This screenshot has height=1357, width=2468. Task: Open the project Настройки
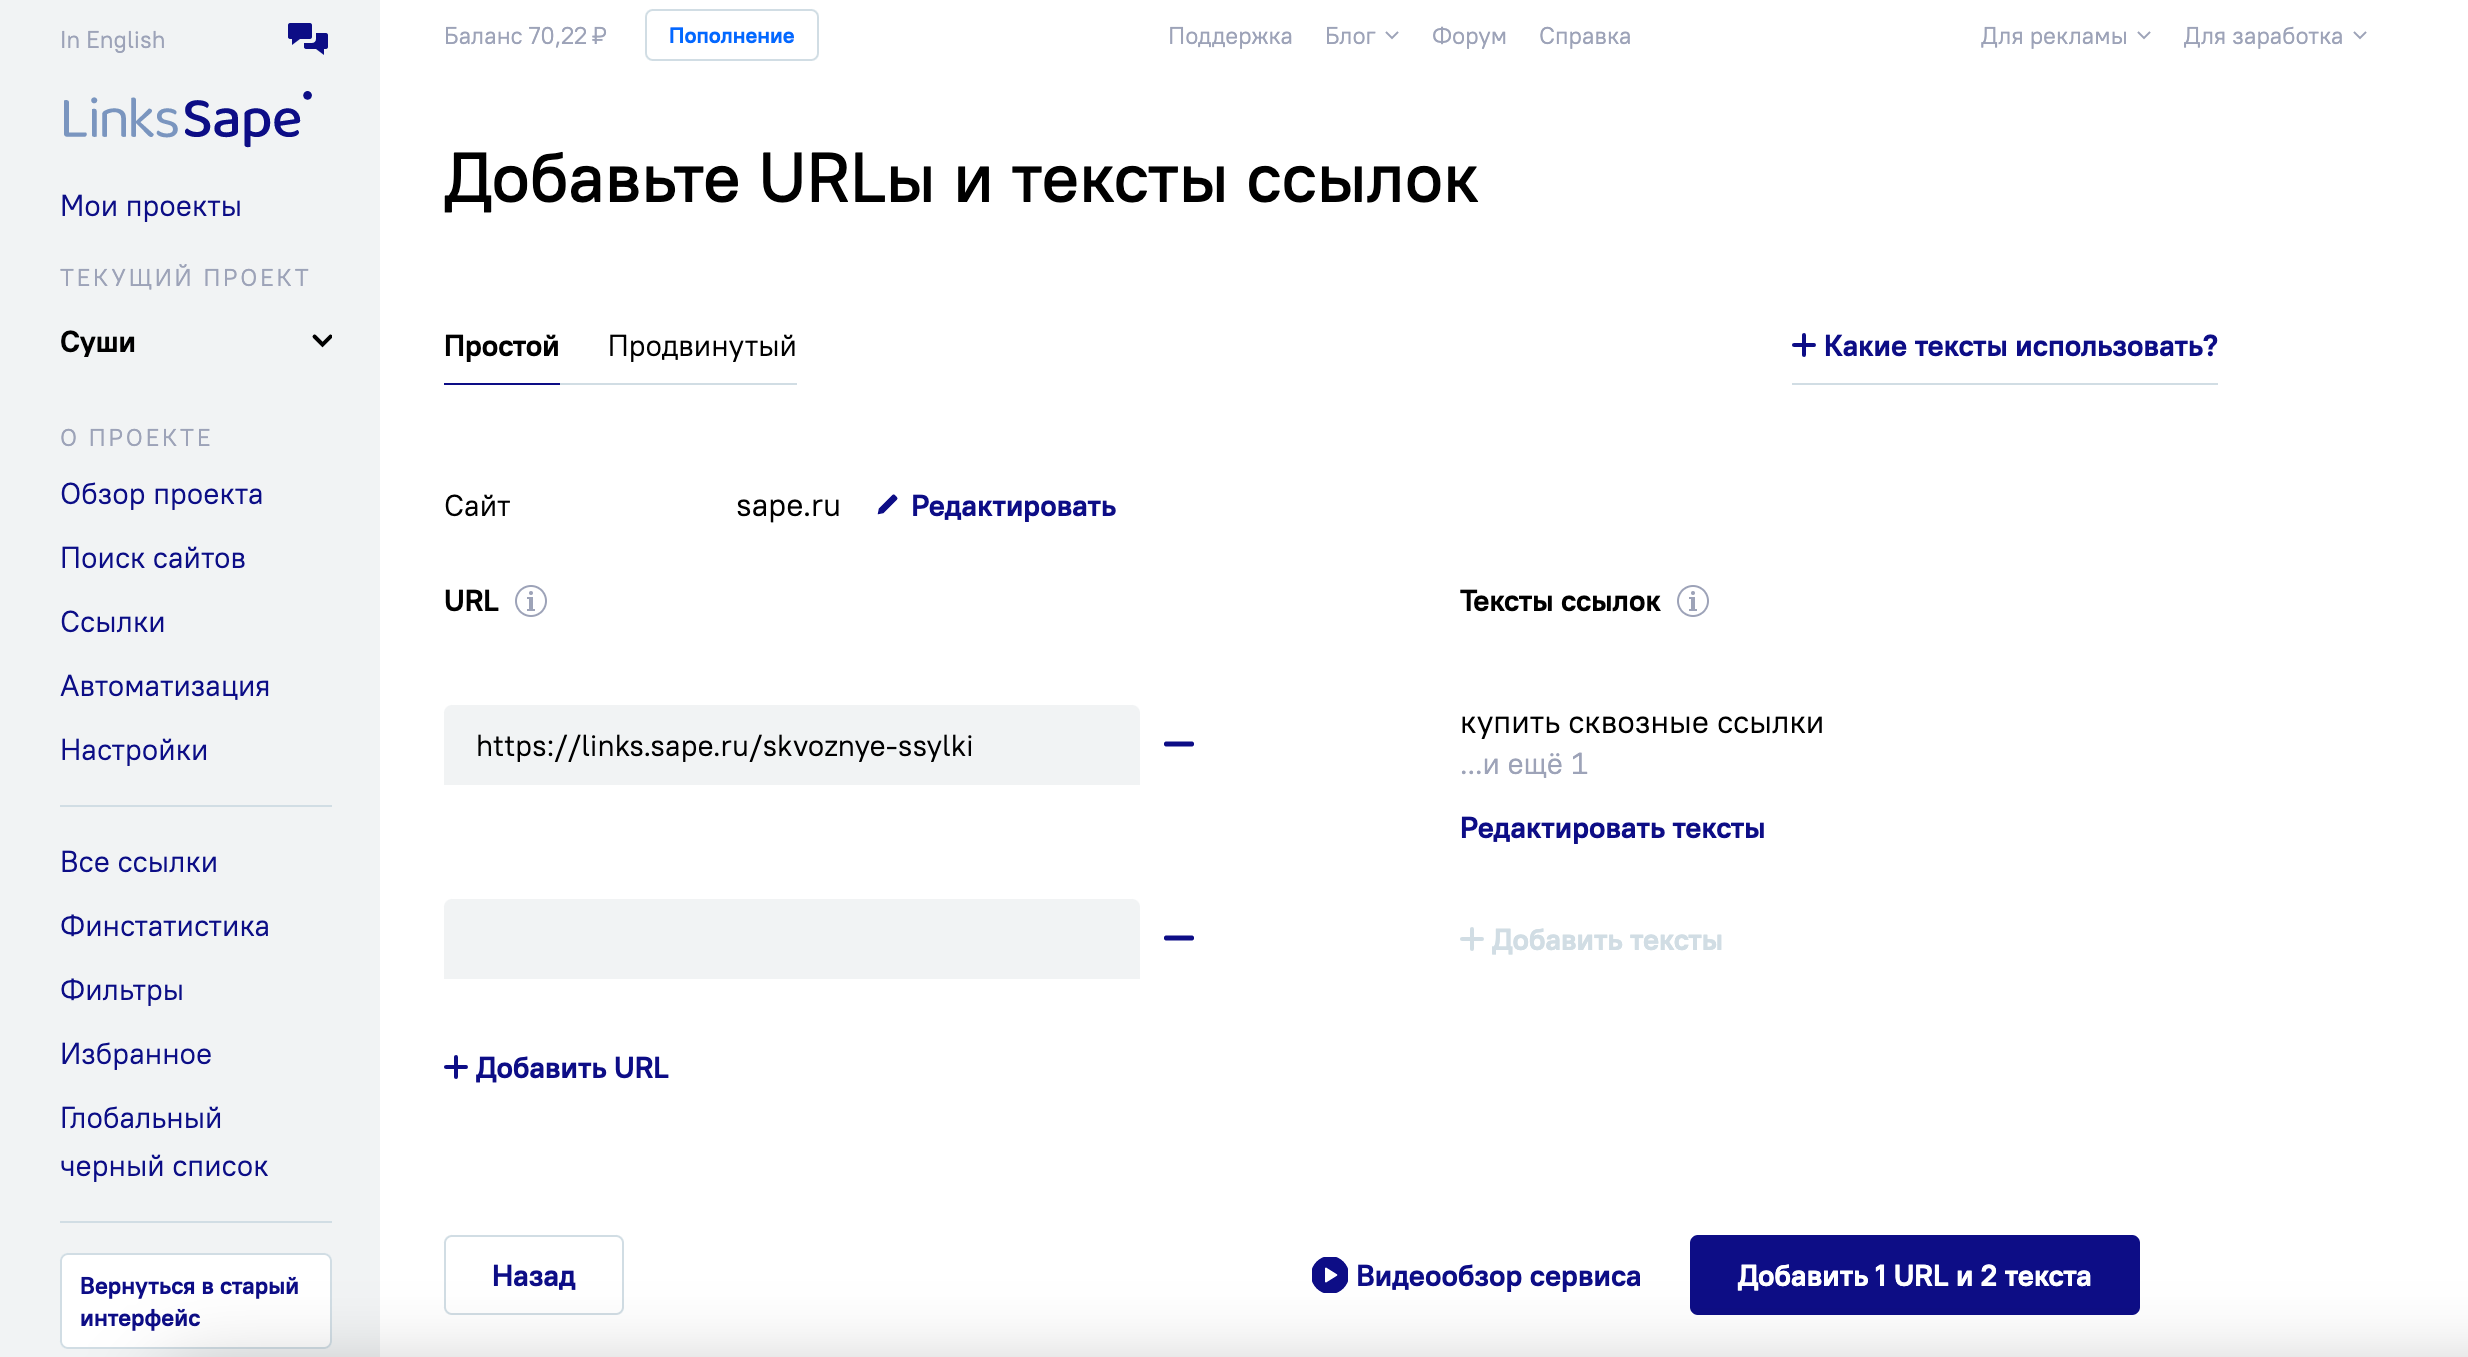134,750
